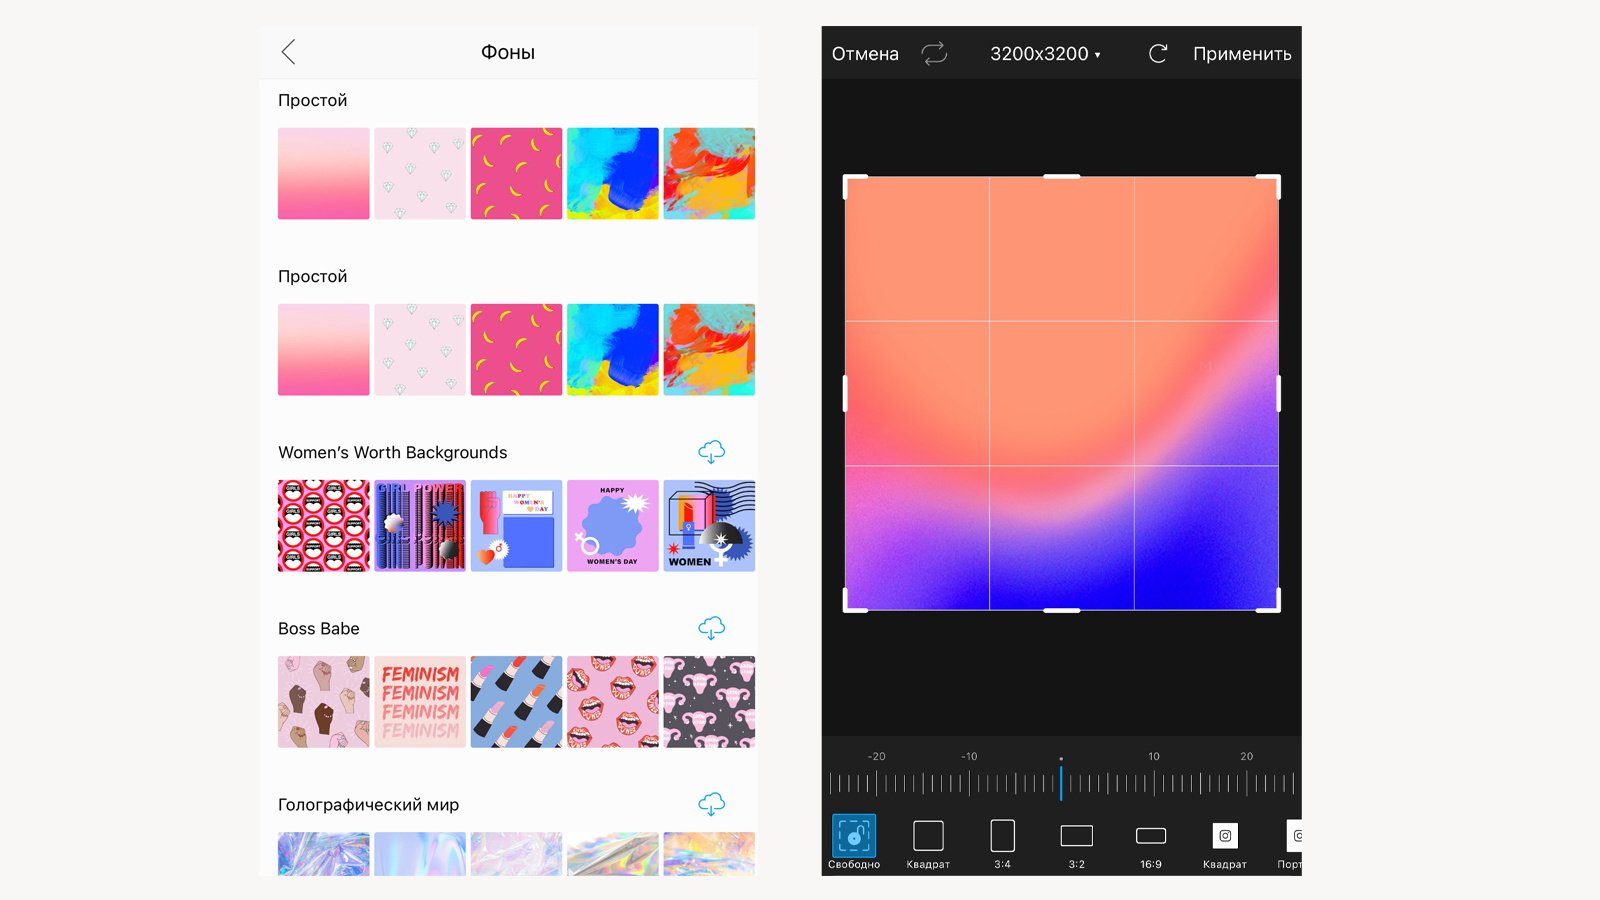Pick pink gradient background in first Простой row
Viewport: 1600px width, 900px height.
[x=323, y=173]
